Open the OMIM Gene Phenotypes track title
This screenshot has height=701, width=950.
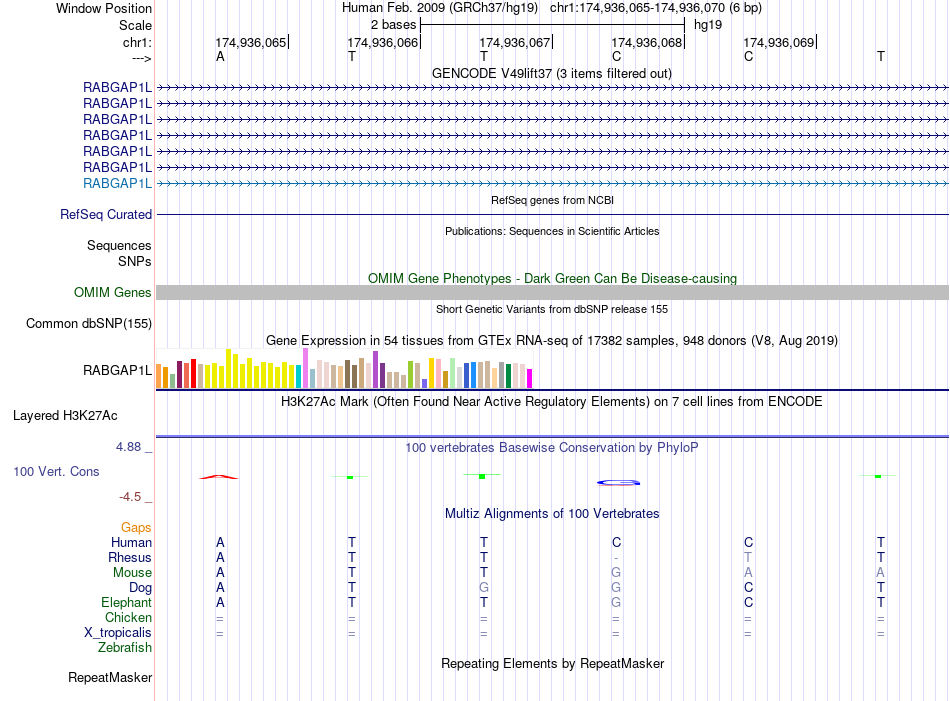(552, 278)
